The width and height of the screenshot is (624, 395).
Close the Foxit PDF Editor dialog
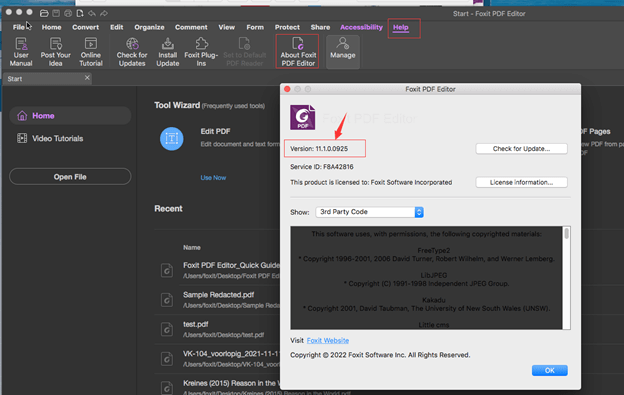coord(287,89)
